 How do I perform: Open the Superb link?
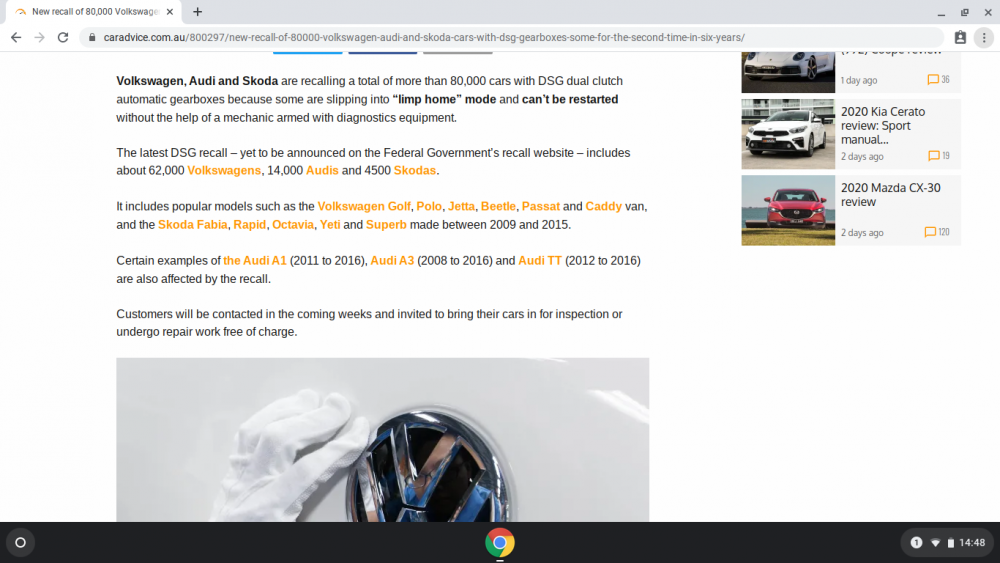click(386, 224)
